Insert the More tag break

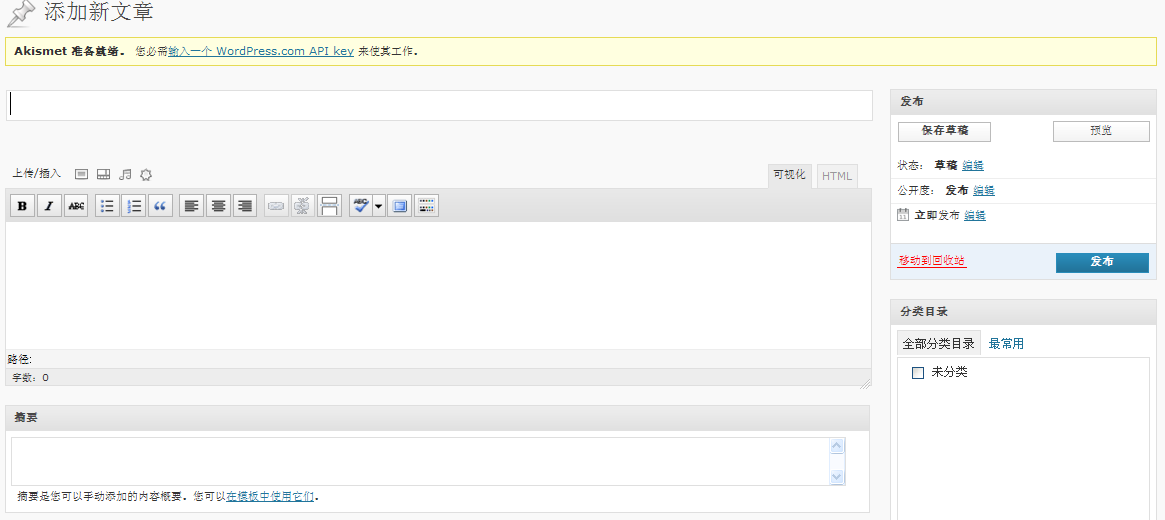pos(329,206)
